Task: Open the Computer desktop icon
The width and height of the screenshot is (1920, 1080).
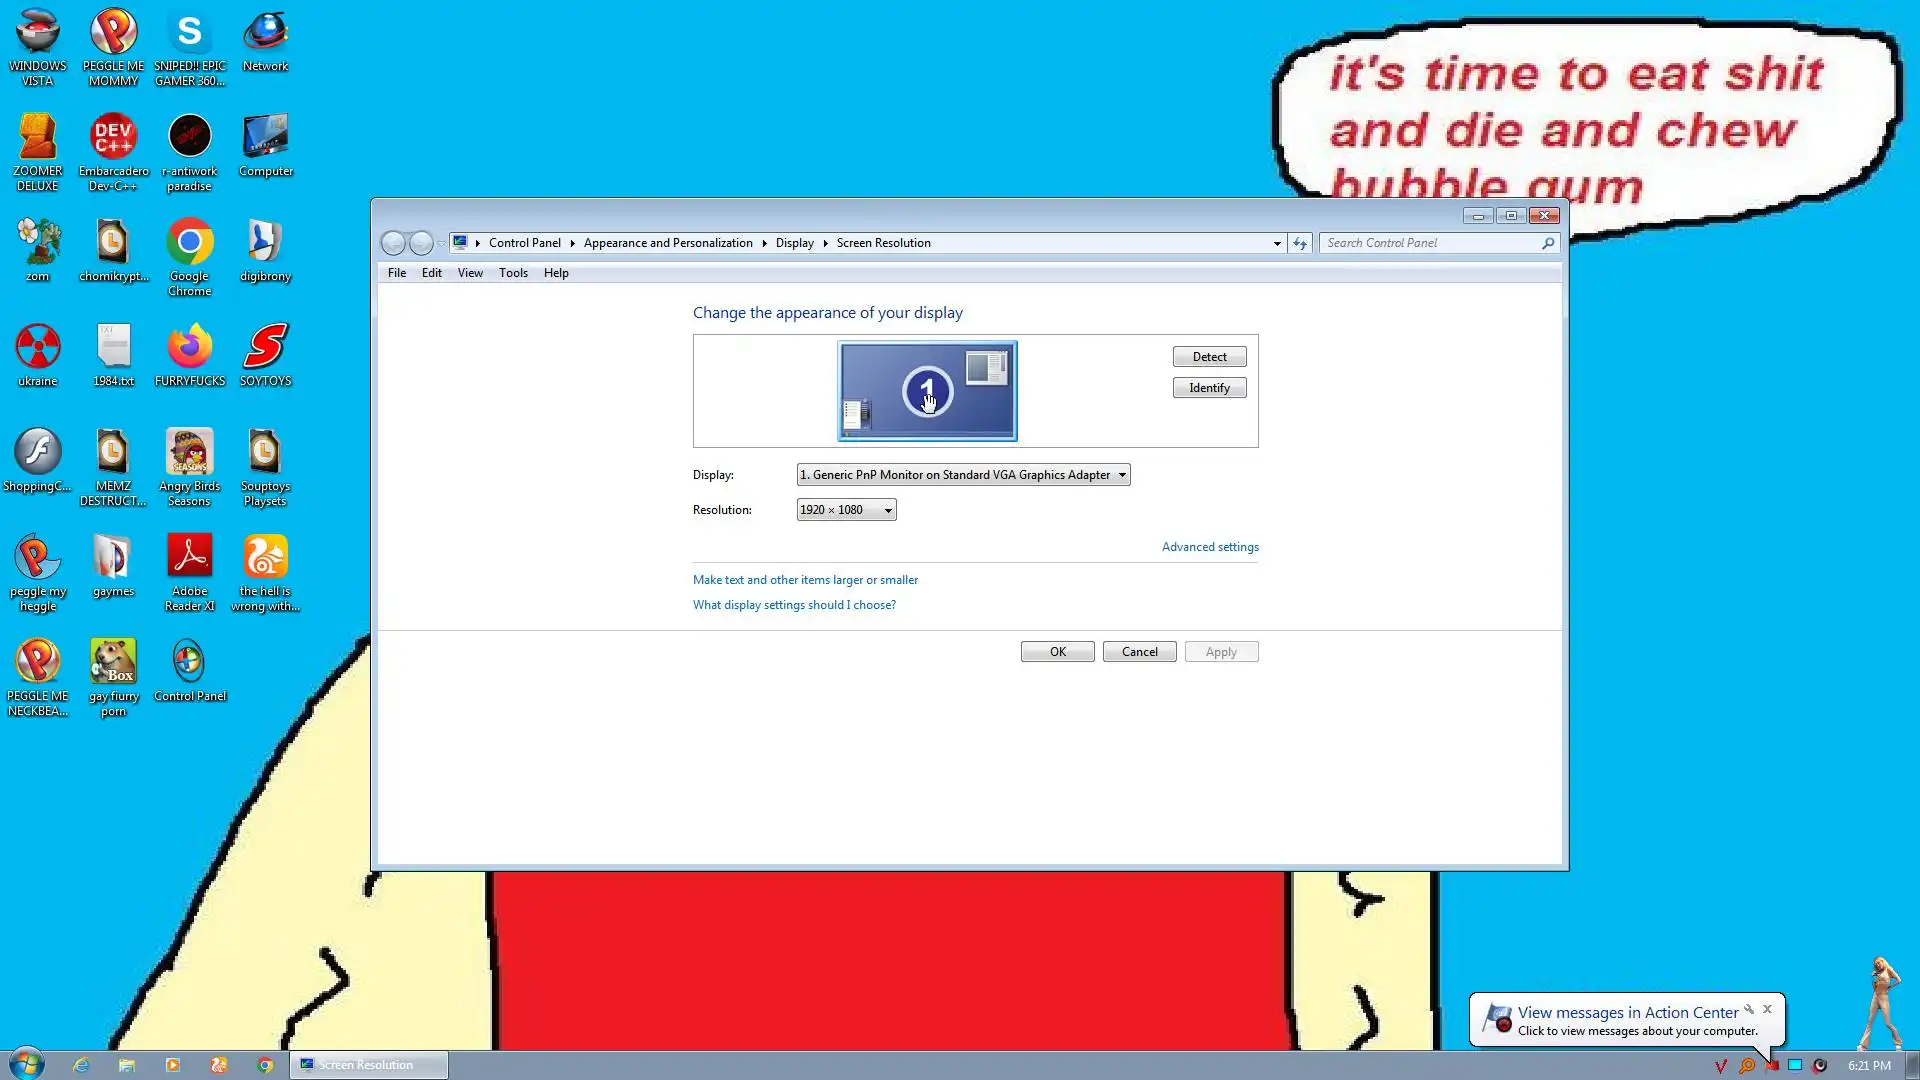Action: [265, 138]
